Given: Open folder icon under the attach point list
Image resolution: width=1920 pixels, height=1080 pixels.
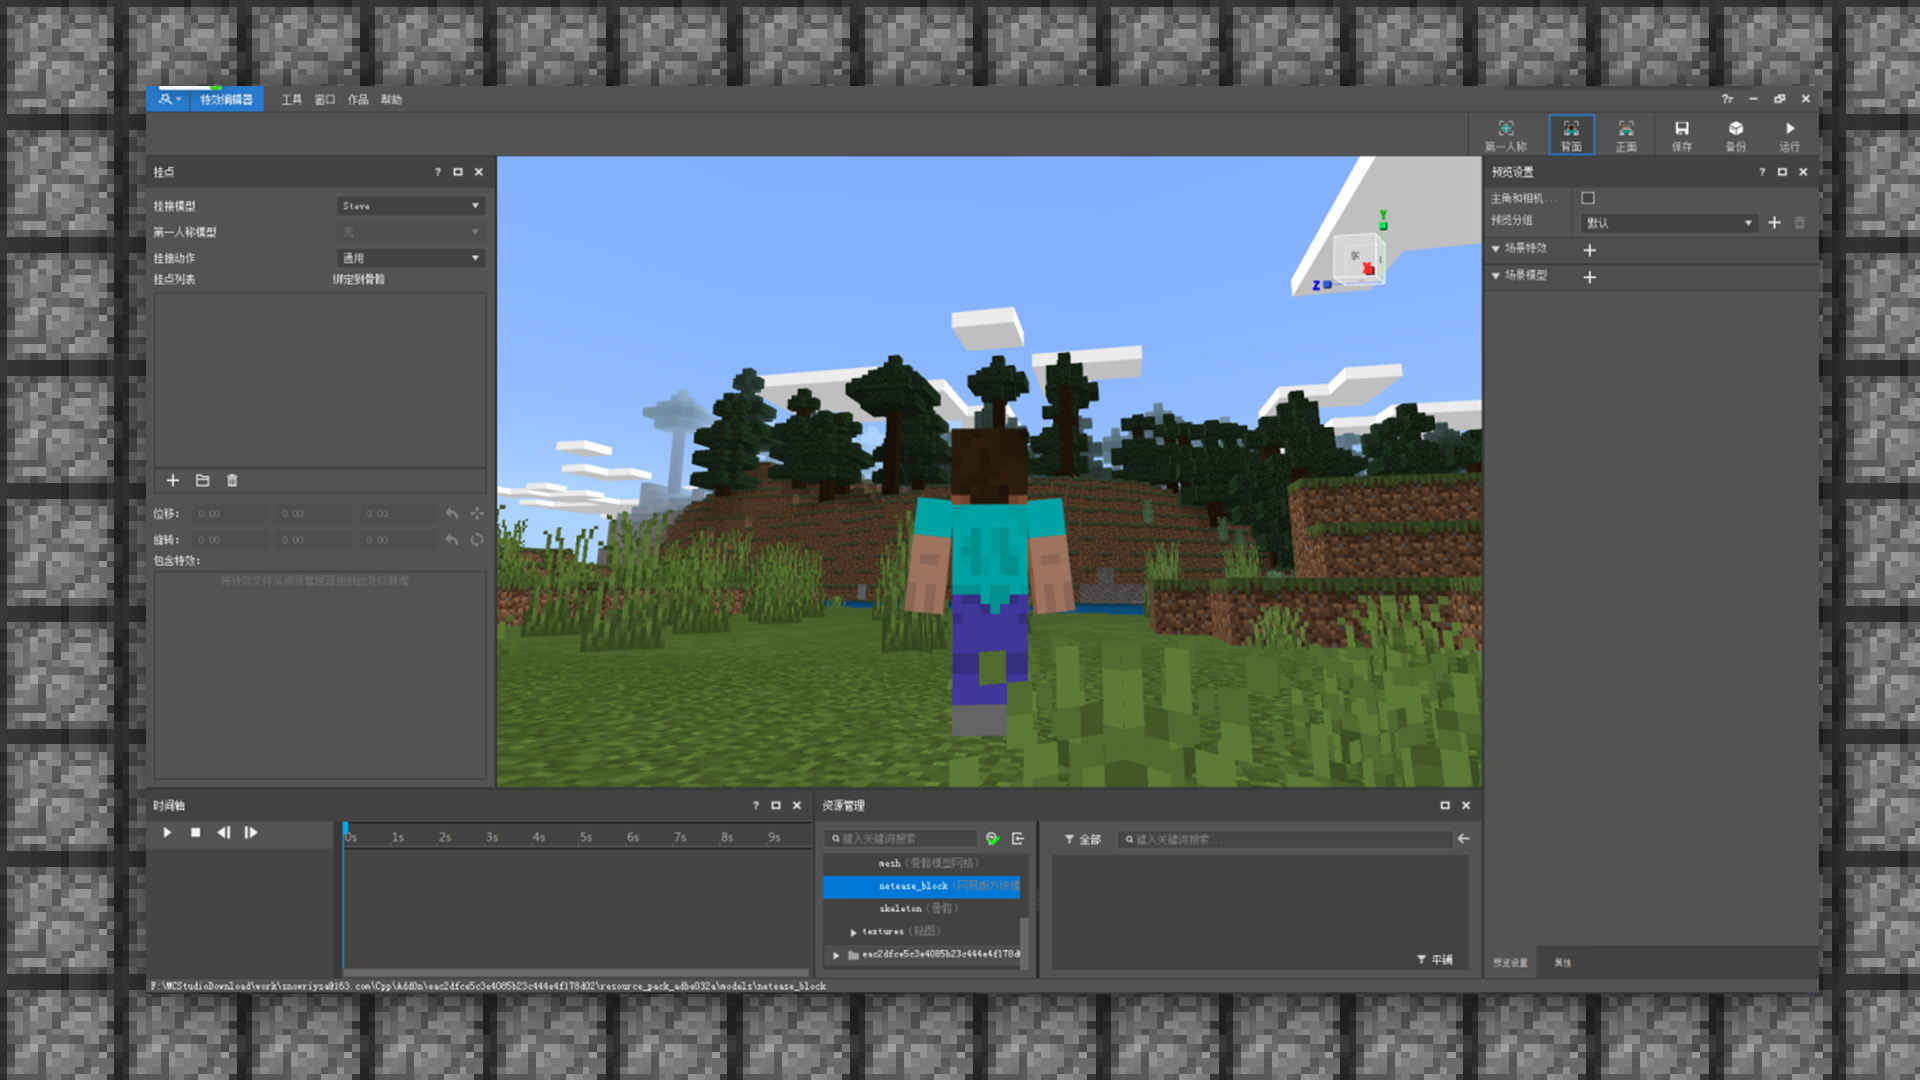Looking at the screenshot, I should 202,481.
